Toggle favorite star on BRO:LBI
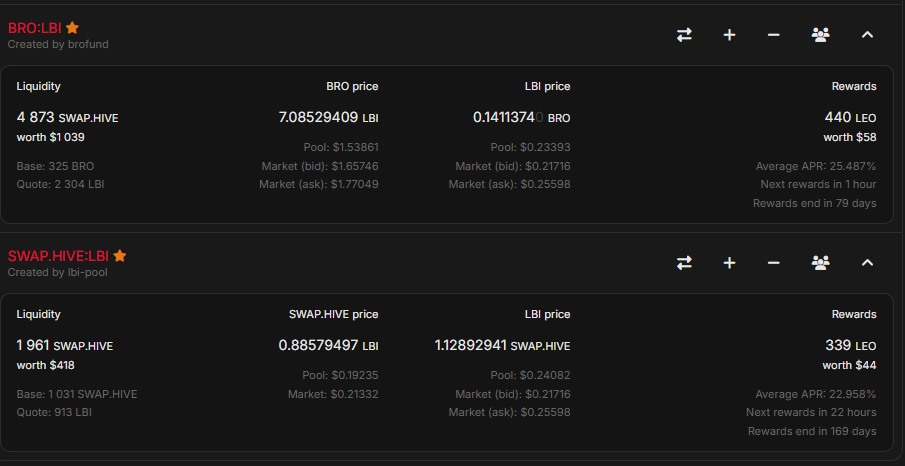The width and height of the screenshot is (905, 466). pos(73,28)
